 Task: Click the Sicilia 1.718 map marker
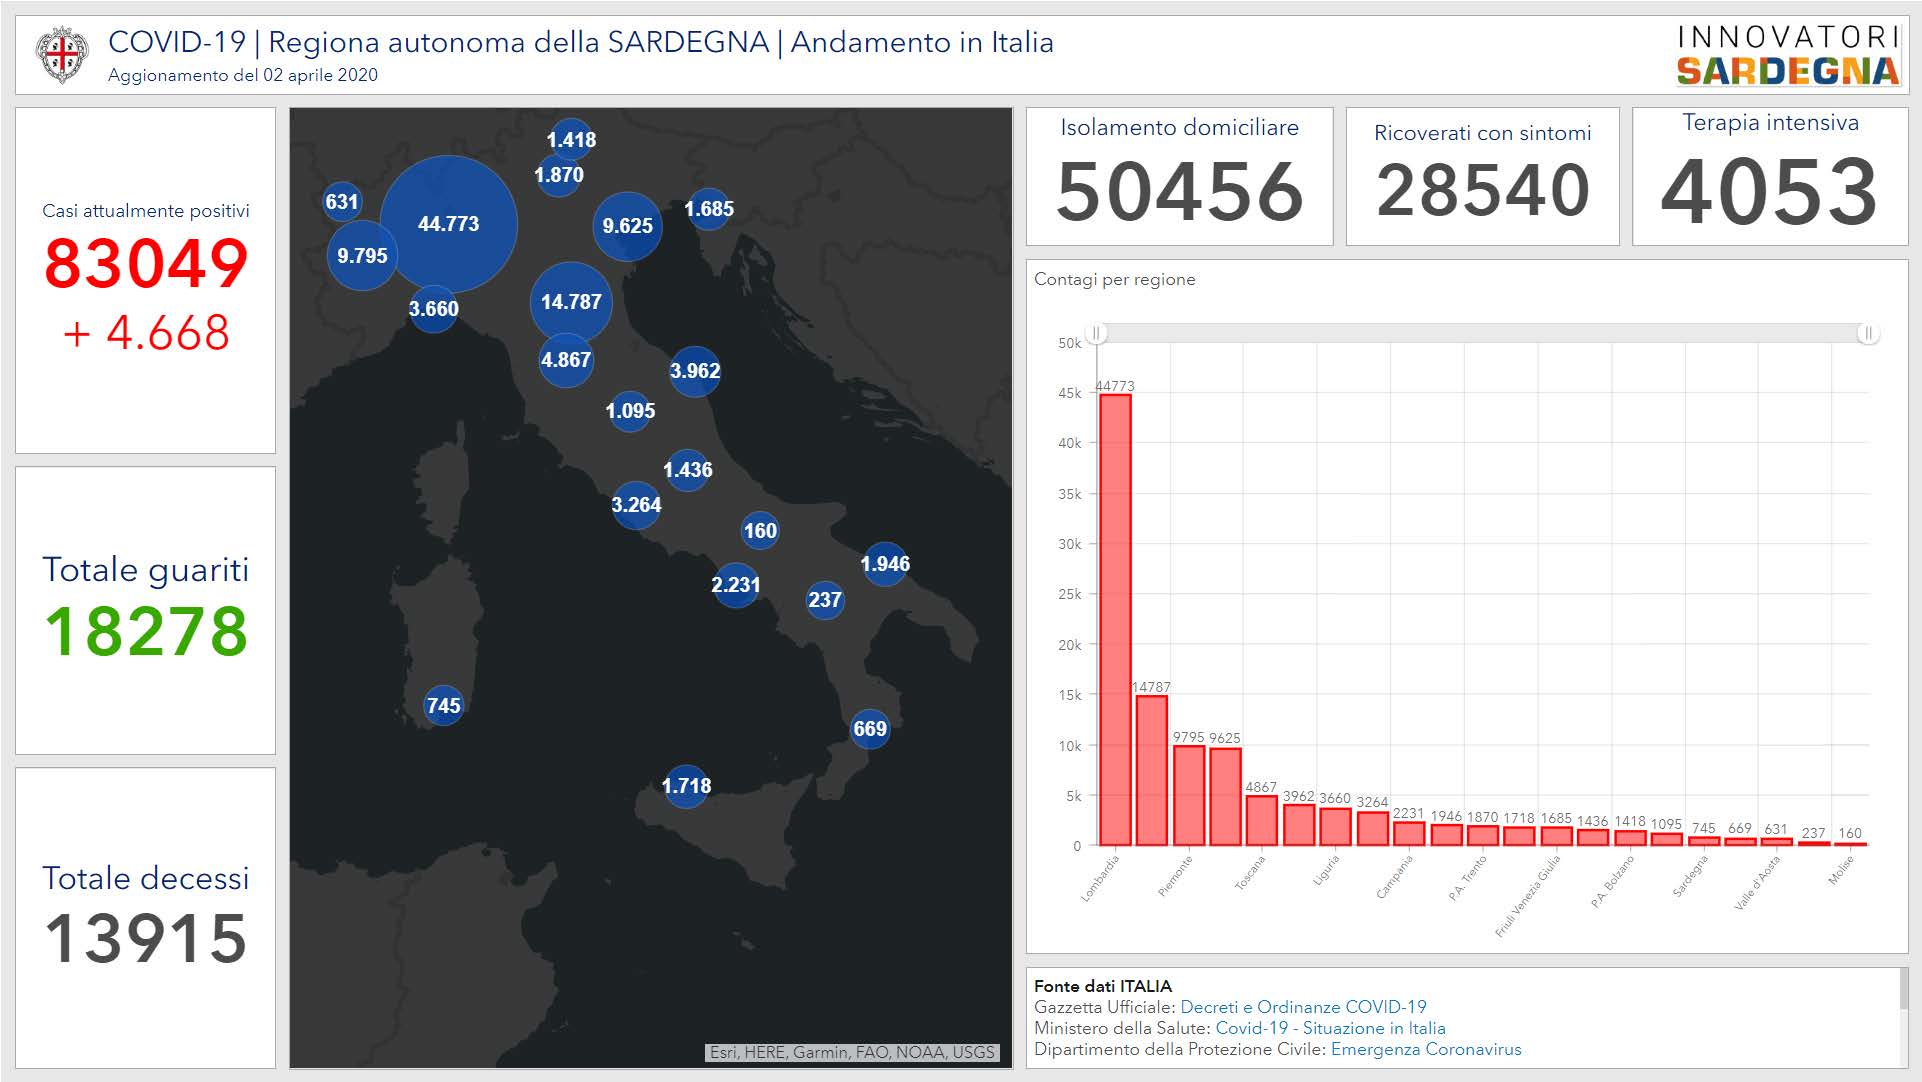686,786
